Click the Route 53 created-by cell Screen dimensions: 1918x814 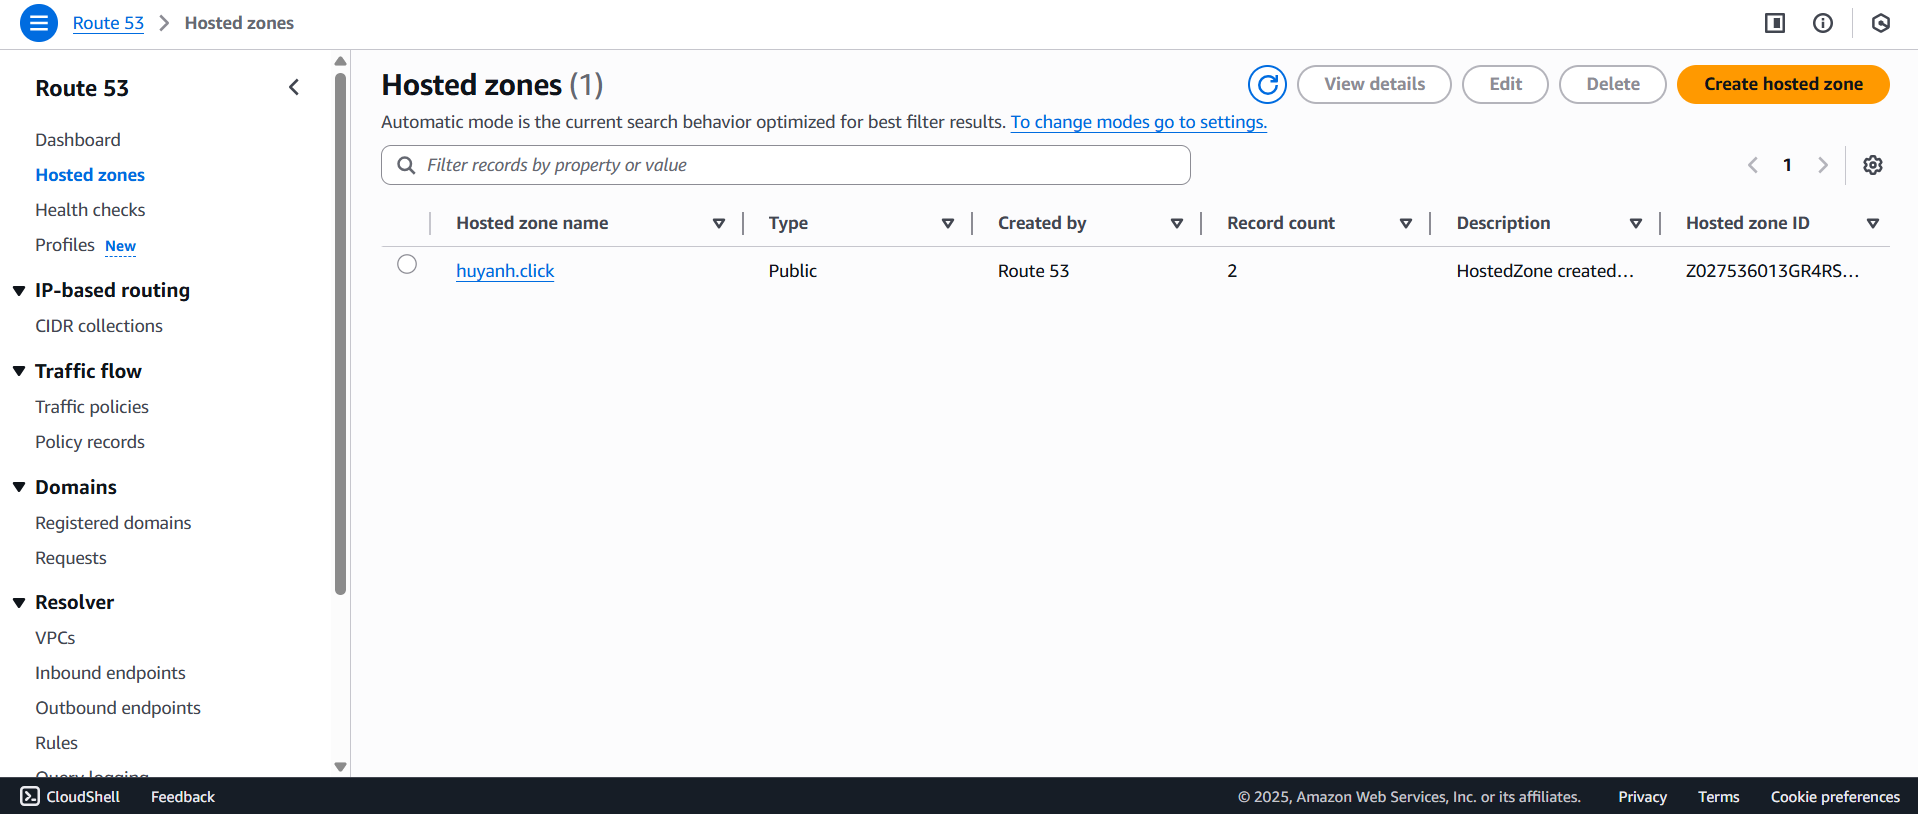(1033, 271)
